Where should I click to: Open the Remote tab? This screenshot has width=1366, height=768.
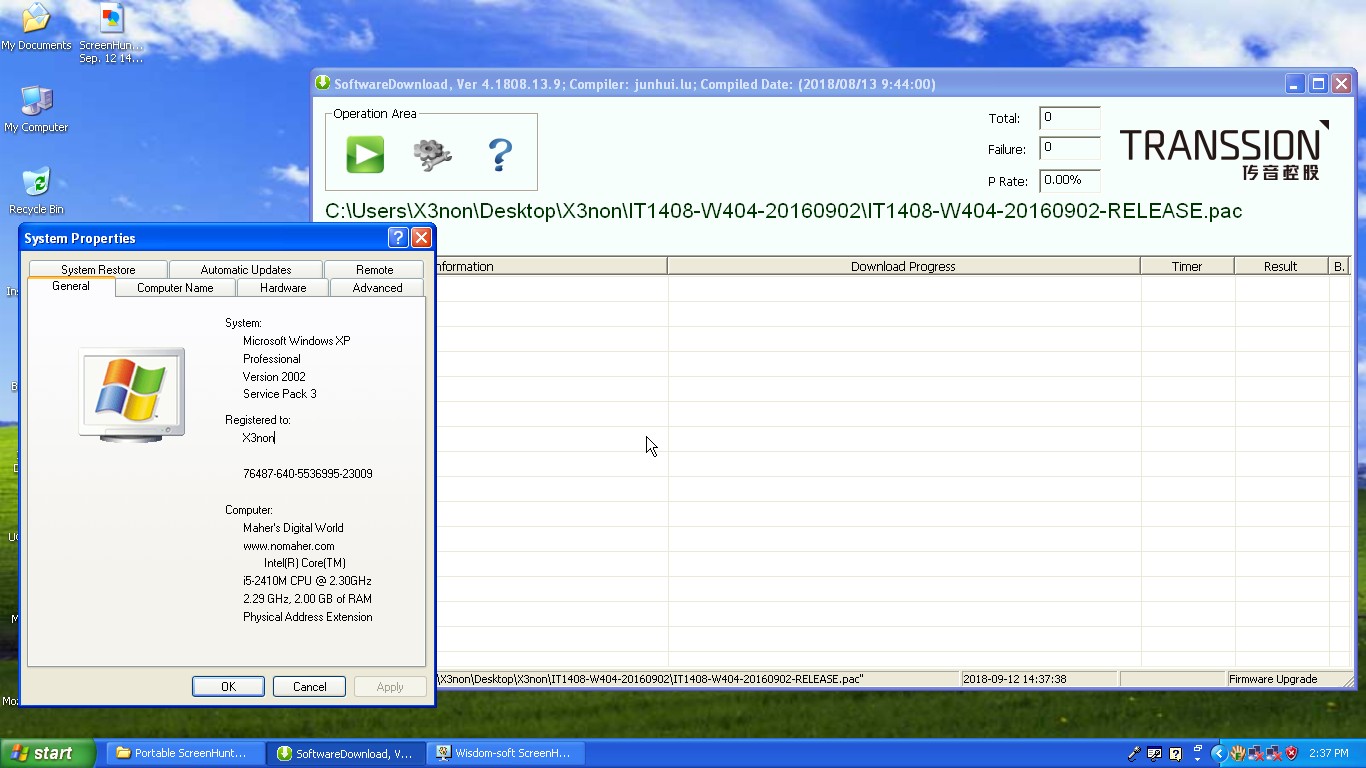(375, 270)
